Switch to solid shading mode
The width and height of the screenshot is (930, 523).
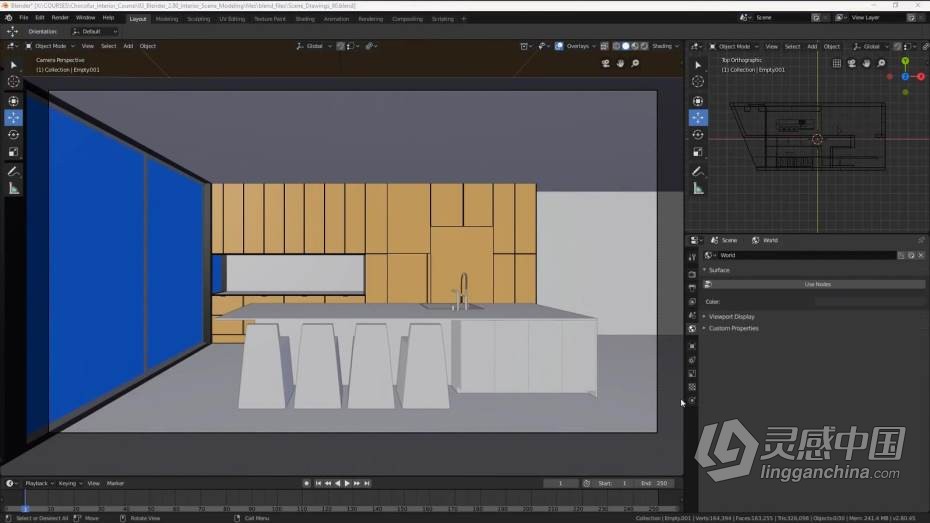[626, 46]
